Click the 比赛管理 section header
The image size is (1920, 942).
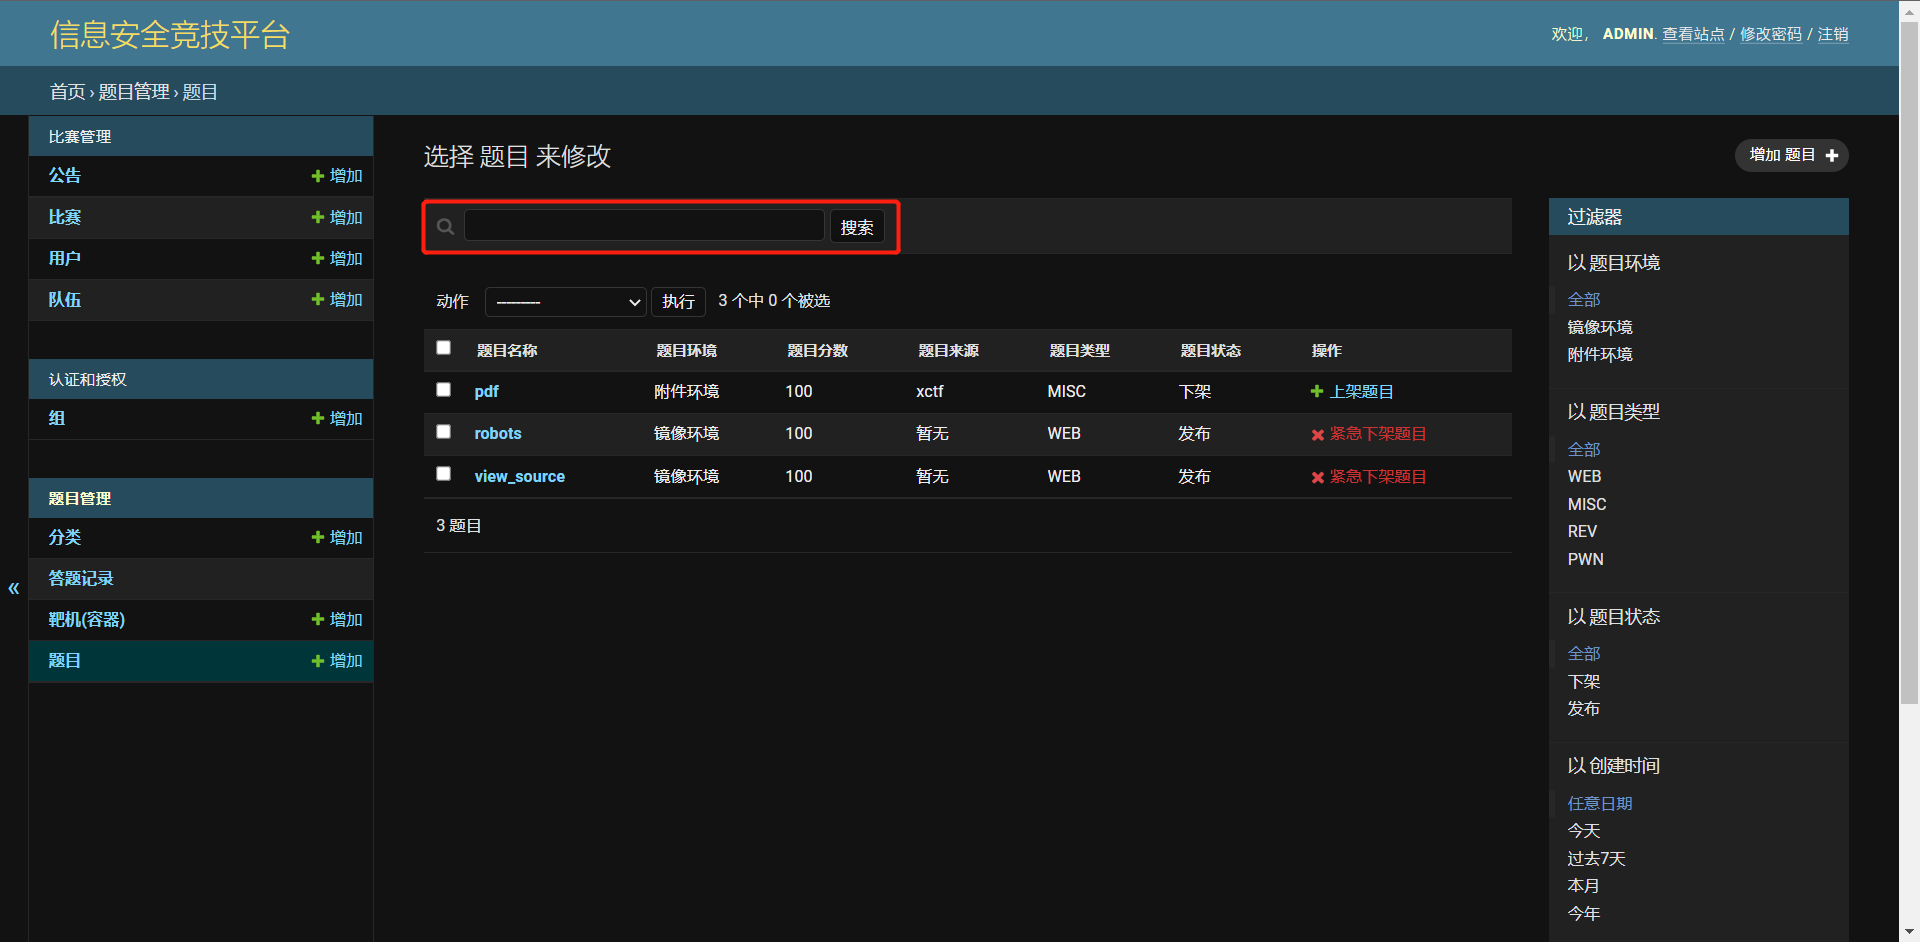click(80, 136)
